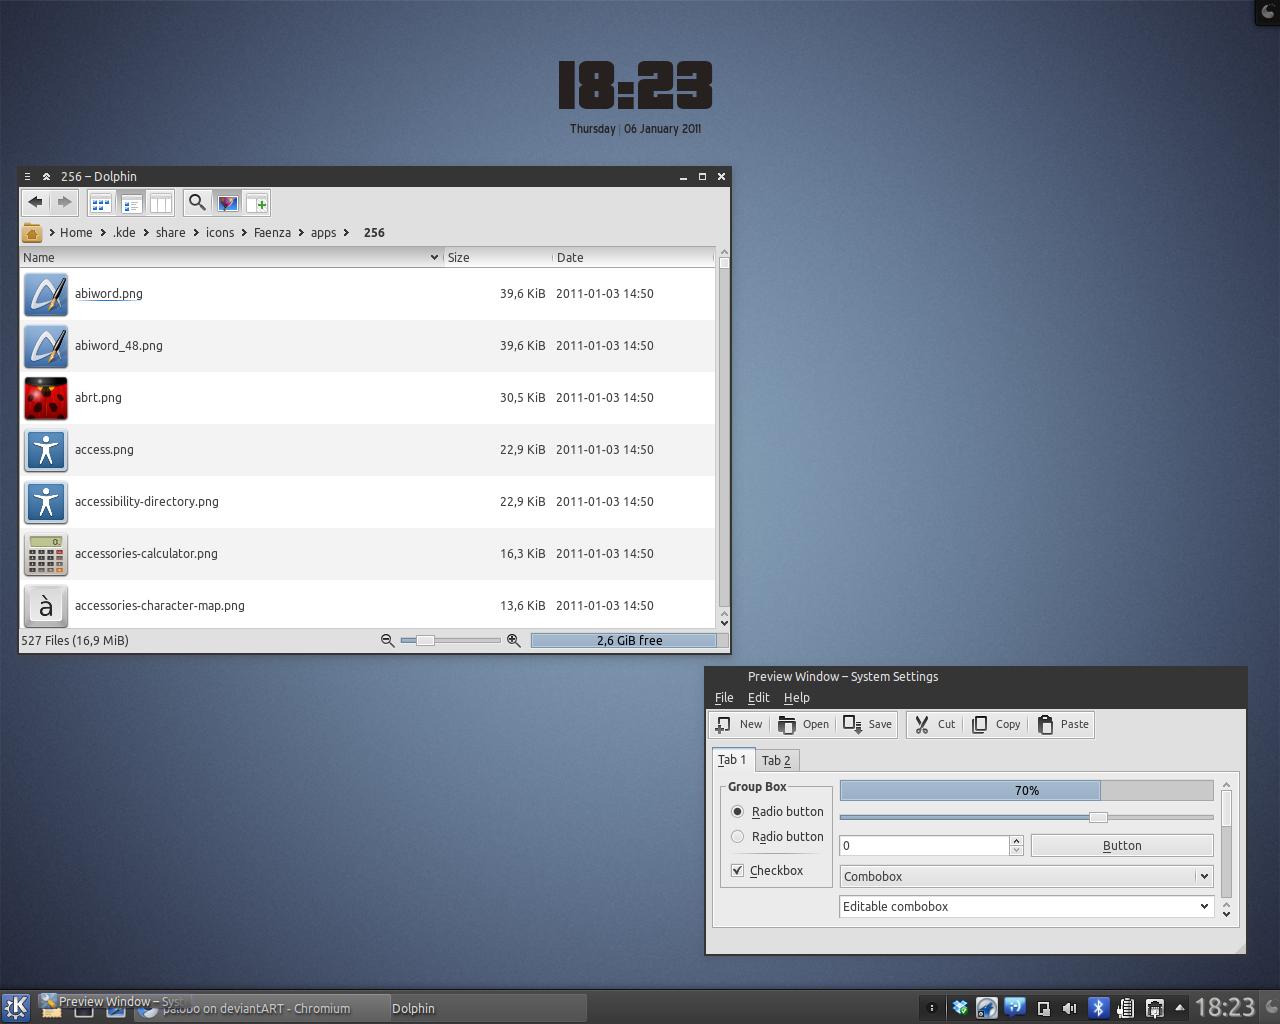This screenshot has height=1024, width=1280.
Task: Click the Button next to spinbox
Action: click(1122, 845)
